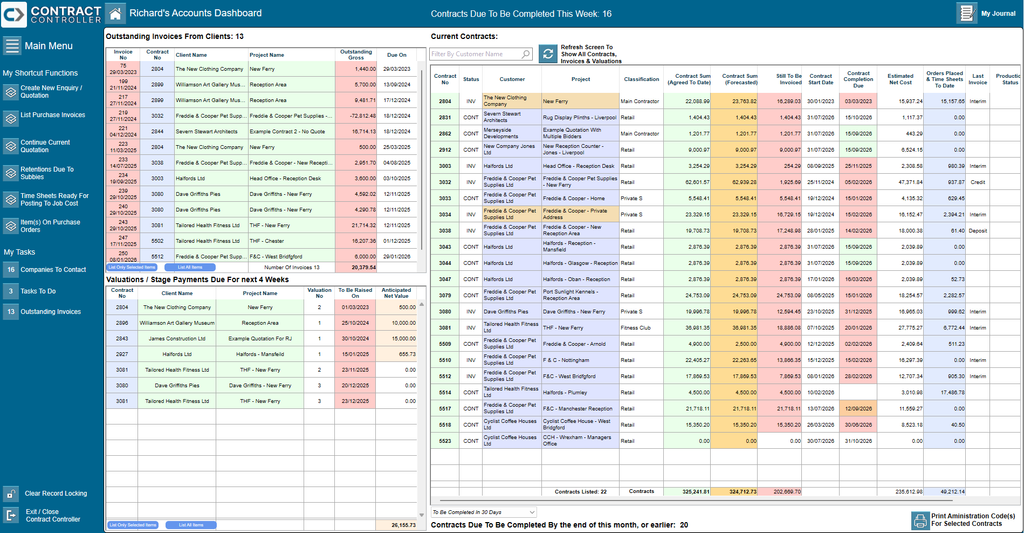Screen dimensions: 1024x533
Task: Open the Main Menu hamburger icon
Action: coord(11,46)
